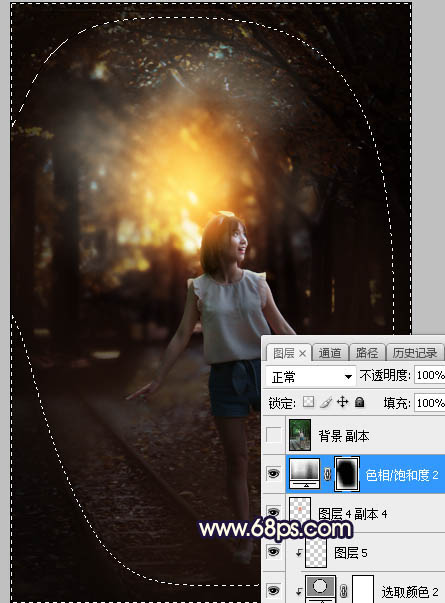The width and height of the screenshot is (445, 603).
Task: Select the 图层 5 layer thumbnail
Action: 316,551
